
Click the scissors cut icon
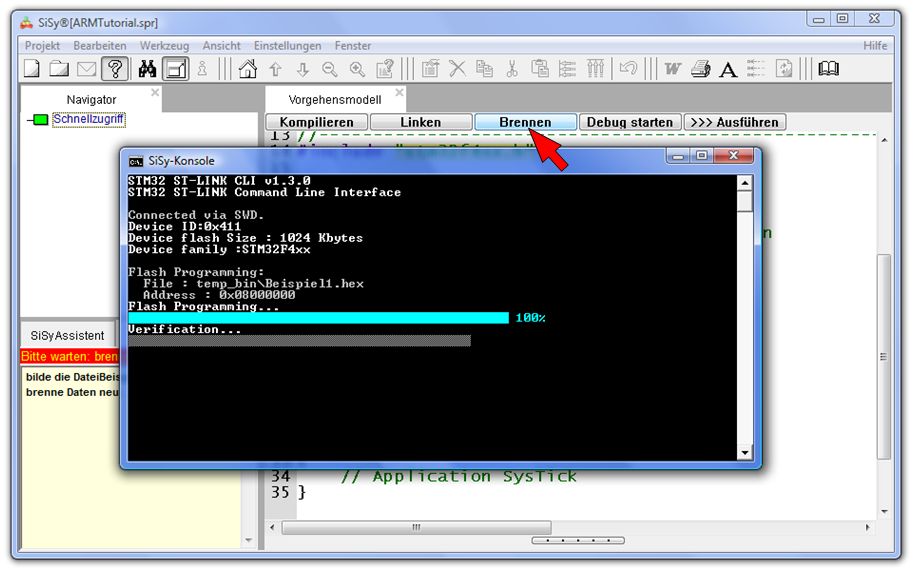point(512,68)
